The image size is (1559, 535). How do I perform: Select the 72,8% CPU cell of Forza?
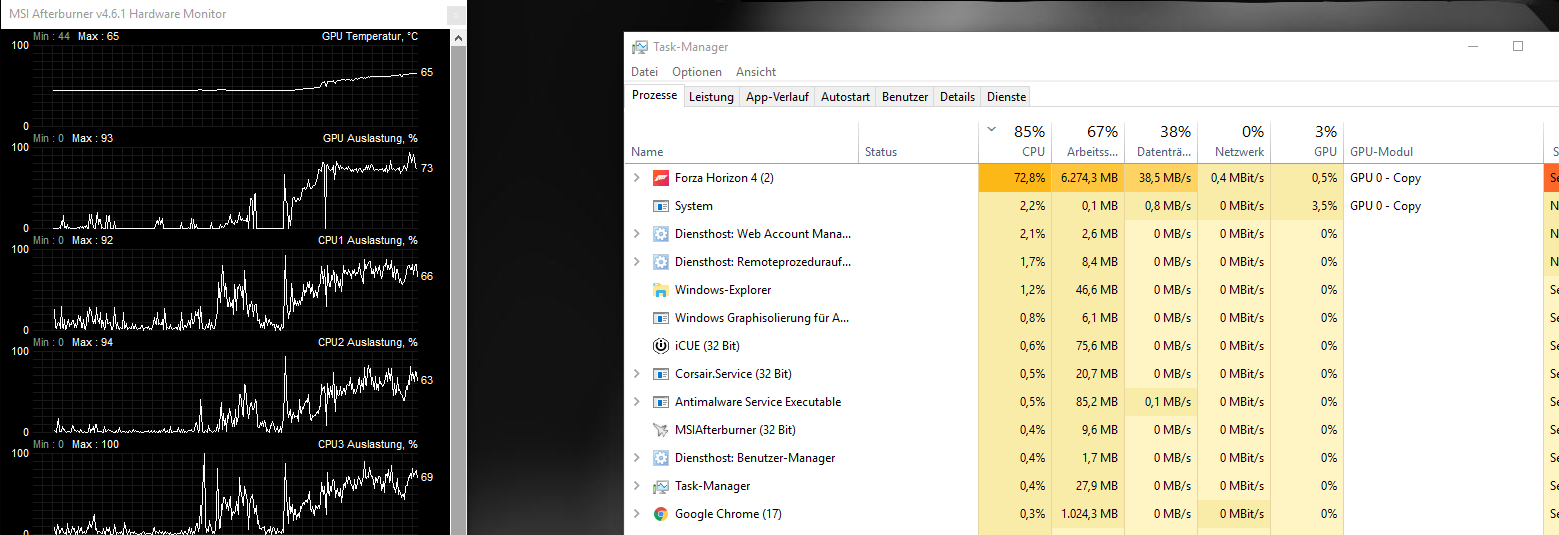coord(1015,178)
